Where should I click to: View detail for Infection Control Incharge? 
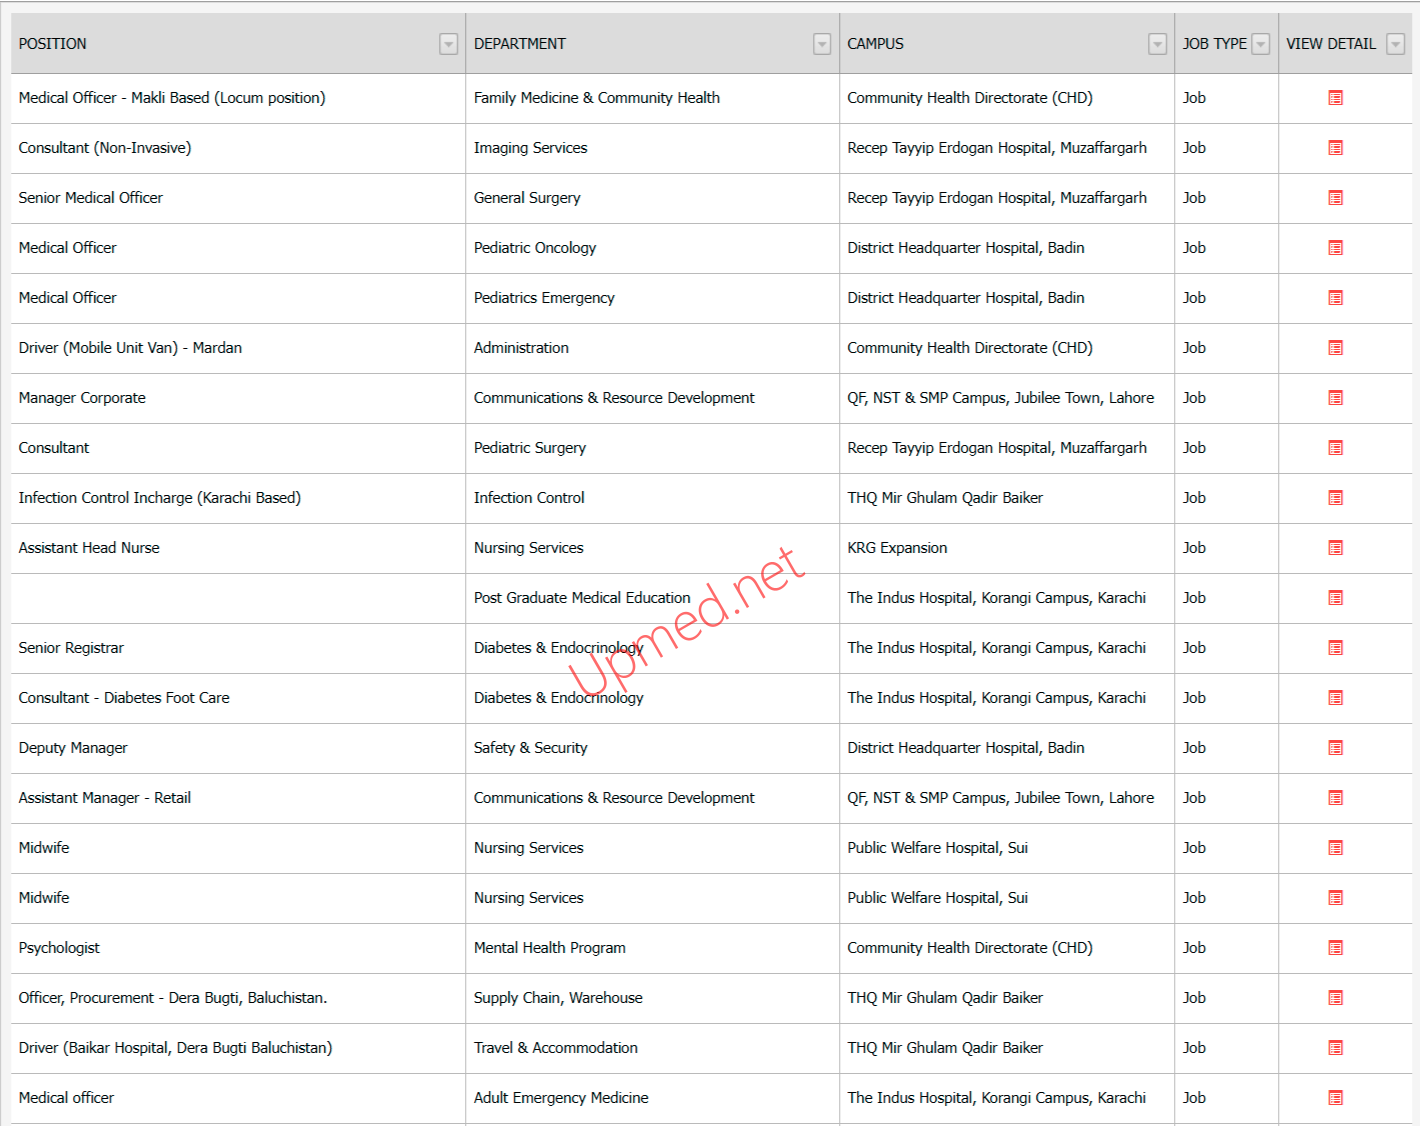tap(1335, 498)
